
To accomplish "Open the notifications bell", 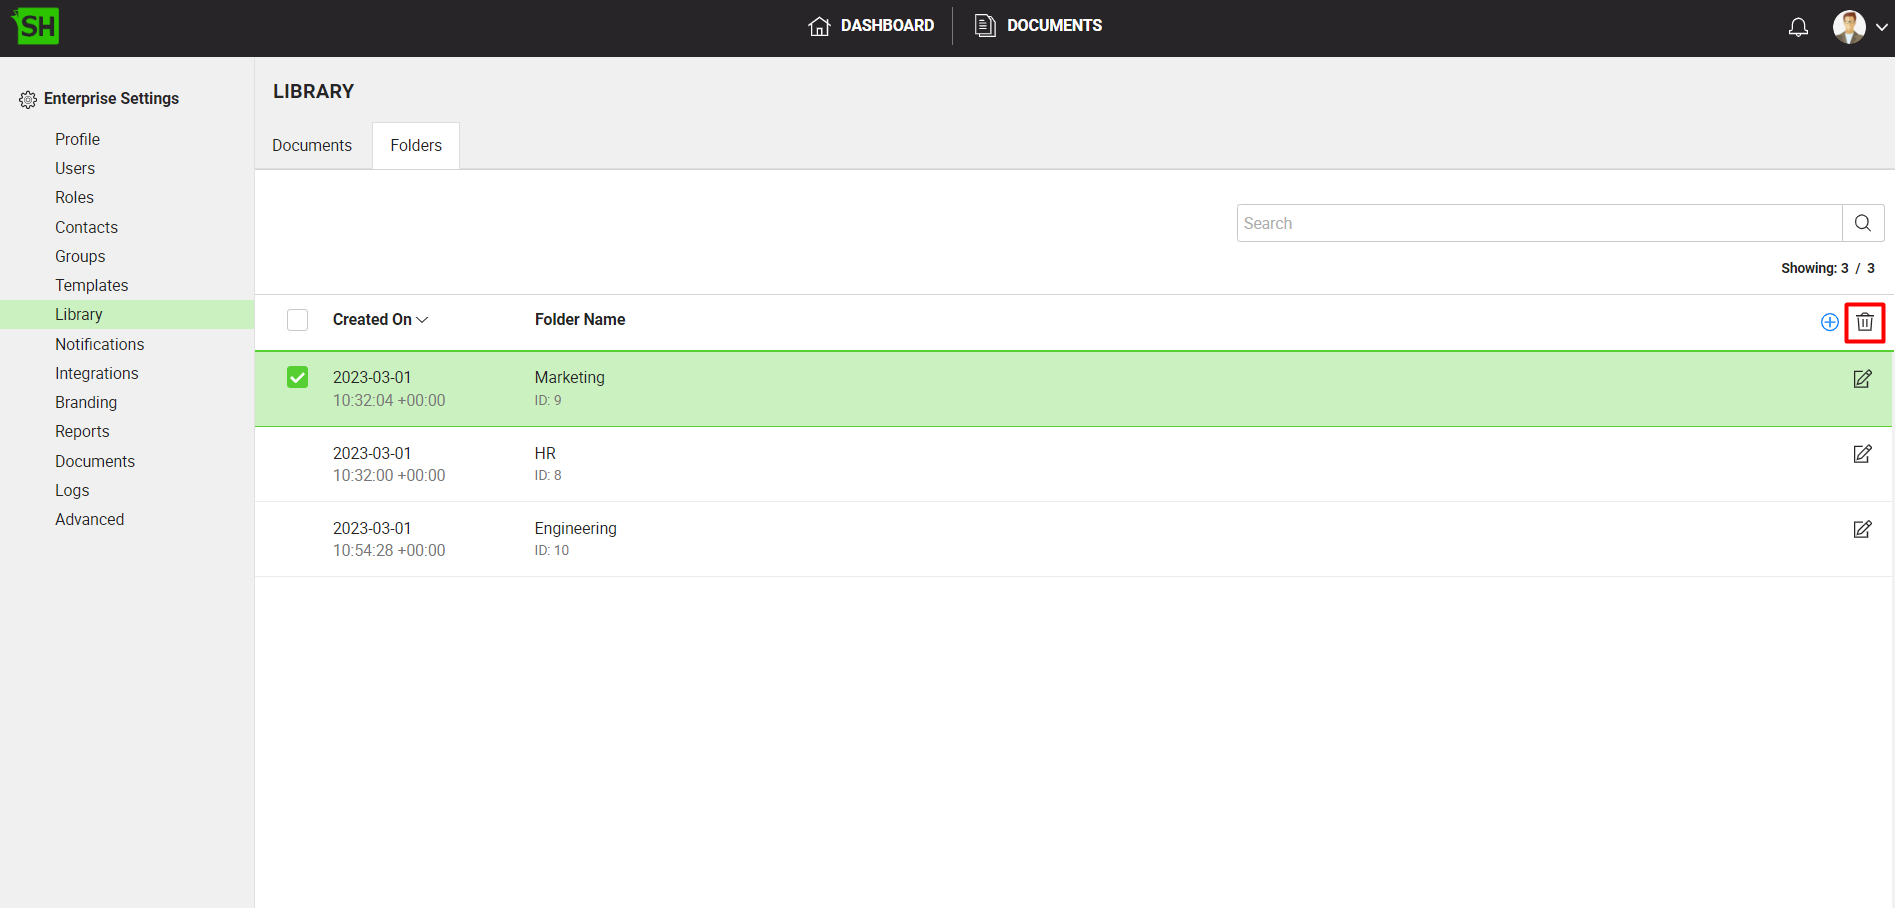I will pyautogui.click(x=1798, y=27).
